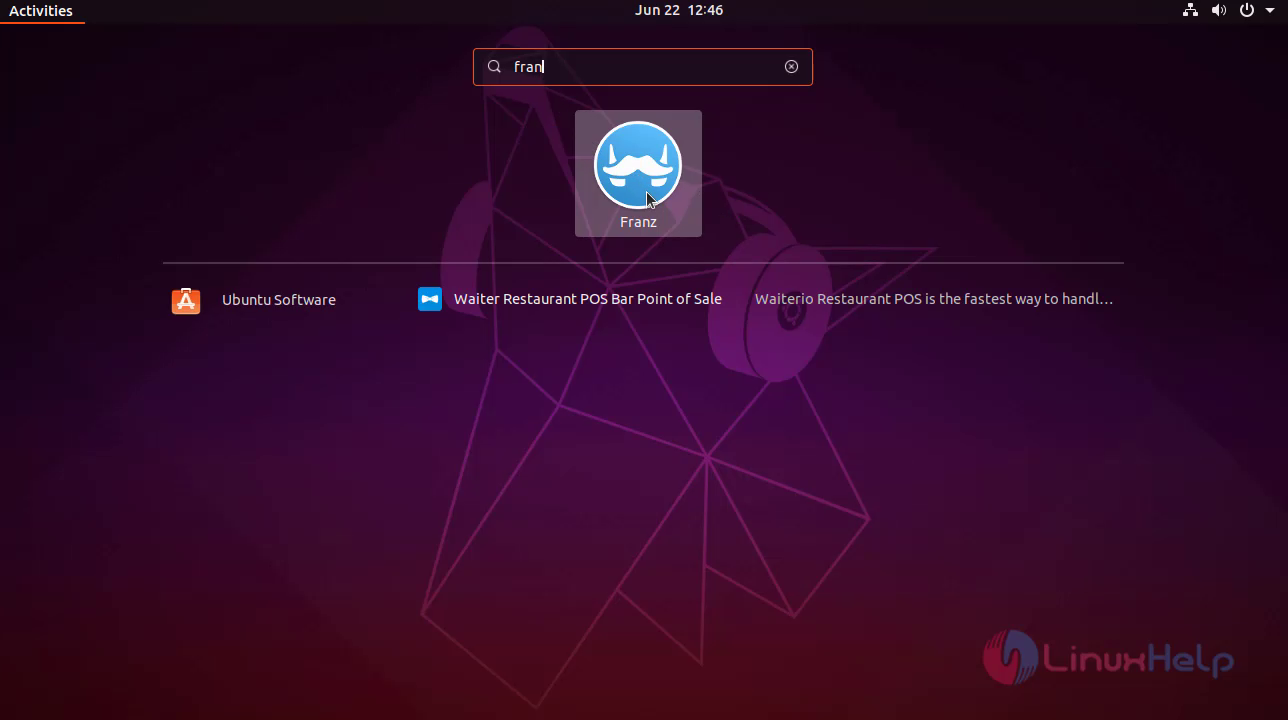Click the power icon in top bar
1288x720 pixels.
(1246, 11)
